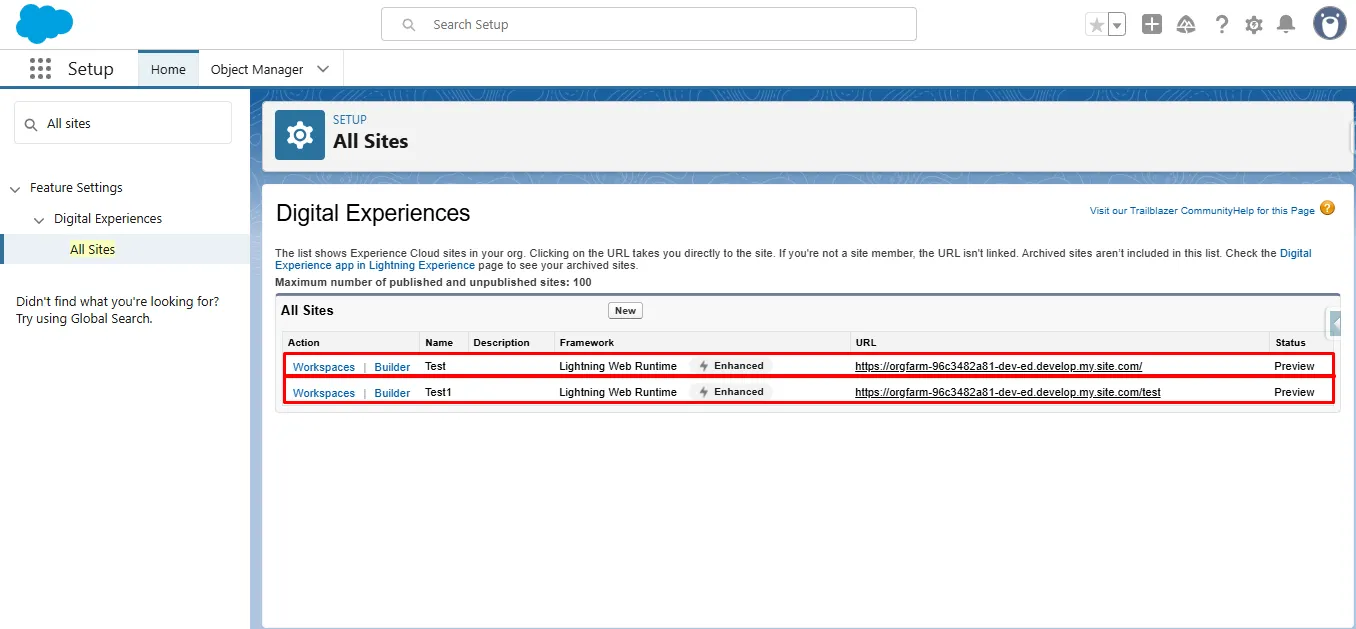Open the App Launcher grid icon
Screen dimensions: 1356x629
[x=40, y=69]
